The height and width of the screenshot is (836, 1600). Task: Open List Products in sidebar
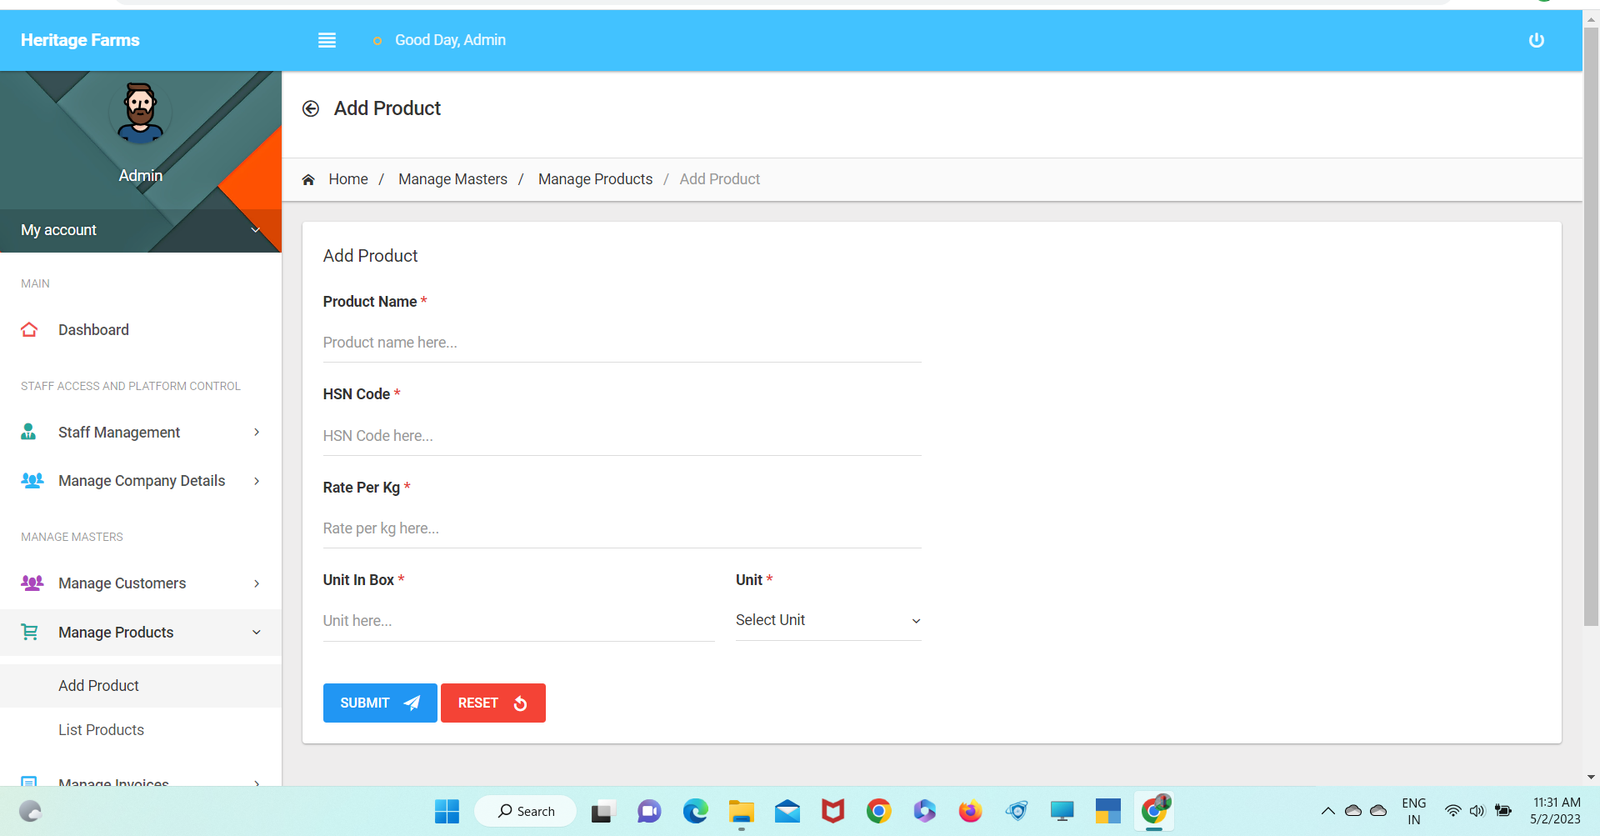pyautogui.click(x=101, y=730)
